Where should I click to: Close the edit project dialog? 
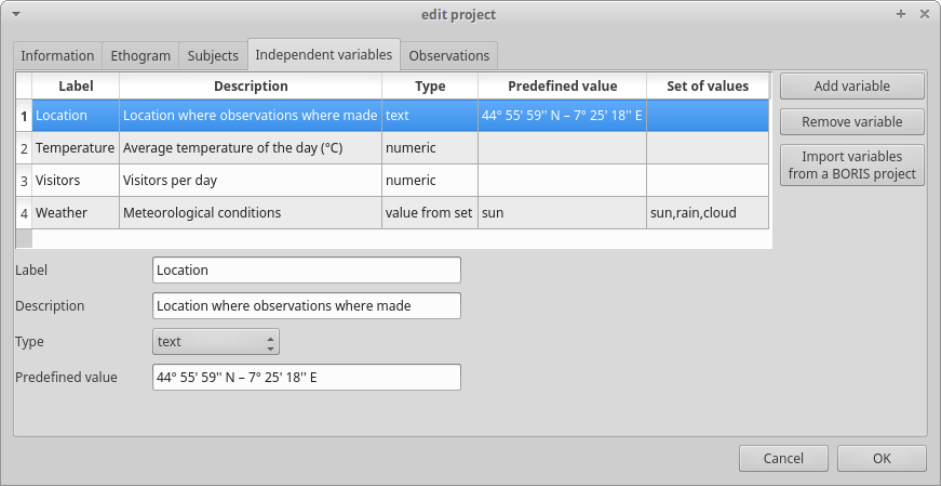point(925,14)
